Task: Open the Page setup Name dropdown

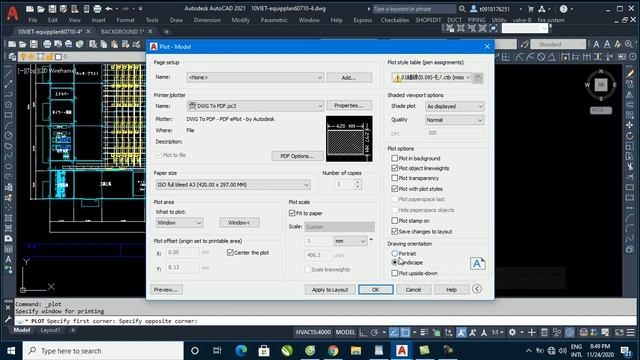Action: (x=255, y=78)
